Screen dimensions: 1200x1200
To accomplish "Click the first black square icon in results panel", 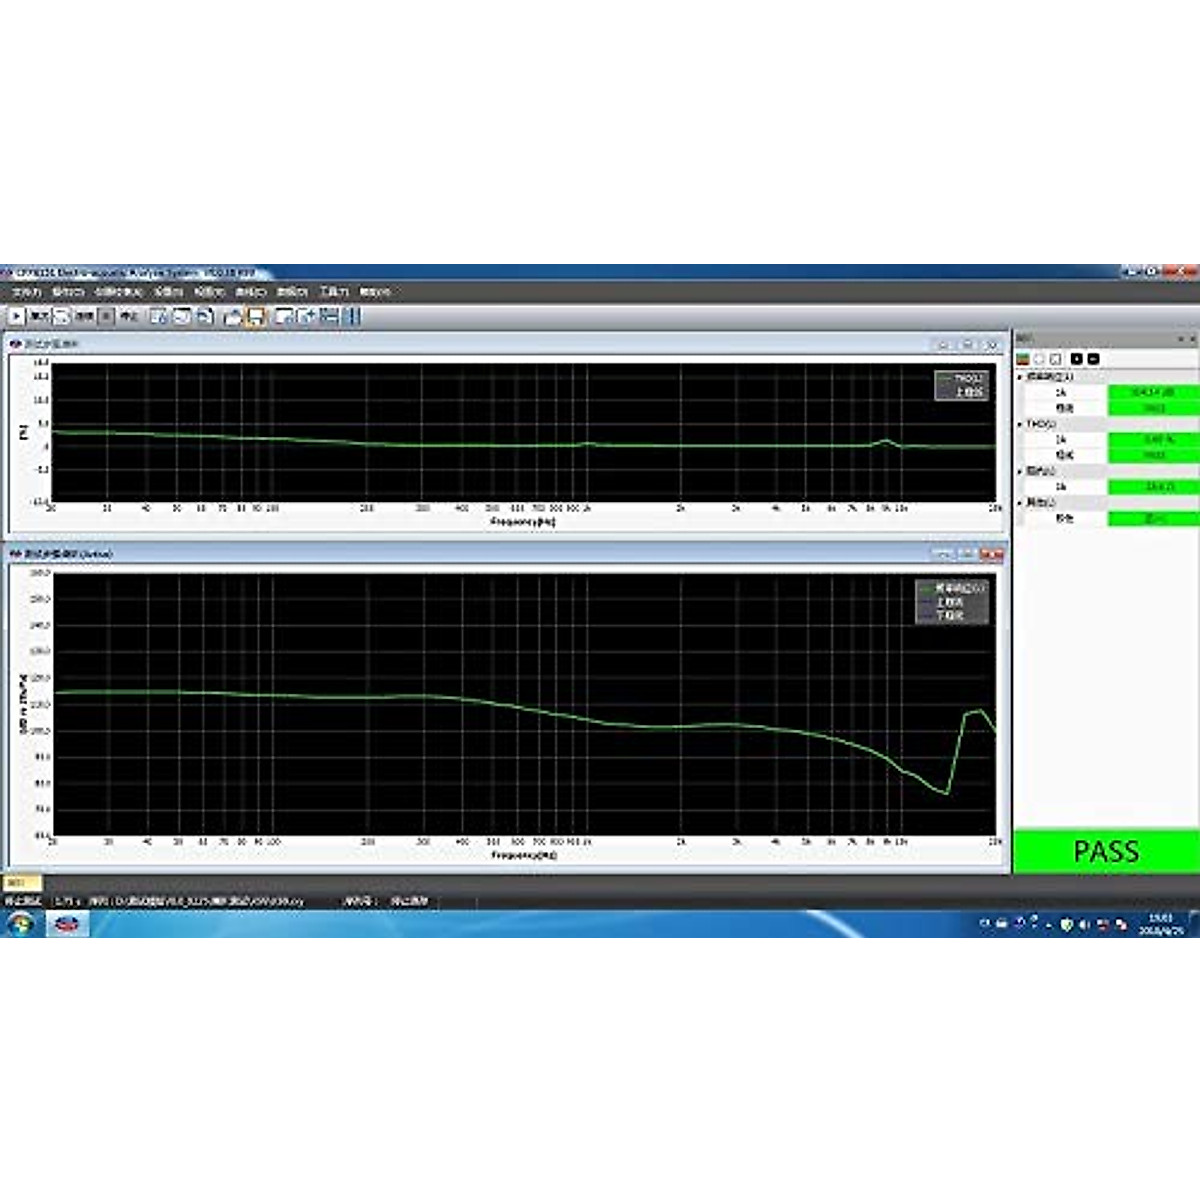I will [x=1076, y=358].
